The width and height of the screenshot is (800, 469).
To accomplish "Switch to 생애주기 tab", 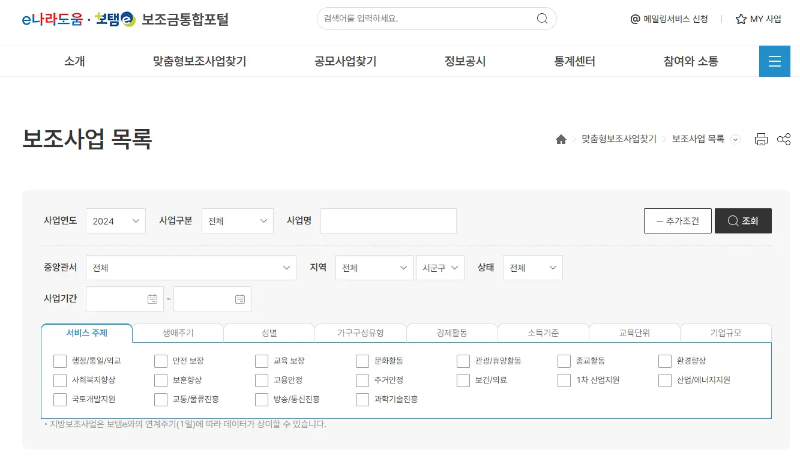I will 178,333.
